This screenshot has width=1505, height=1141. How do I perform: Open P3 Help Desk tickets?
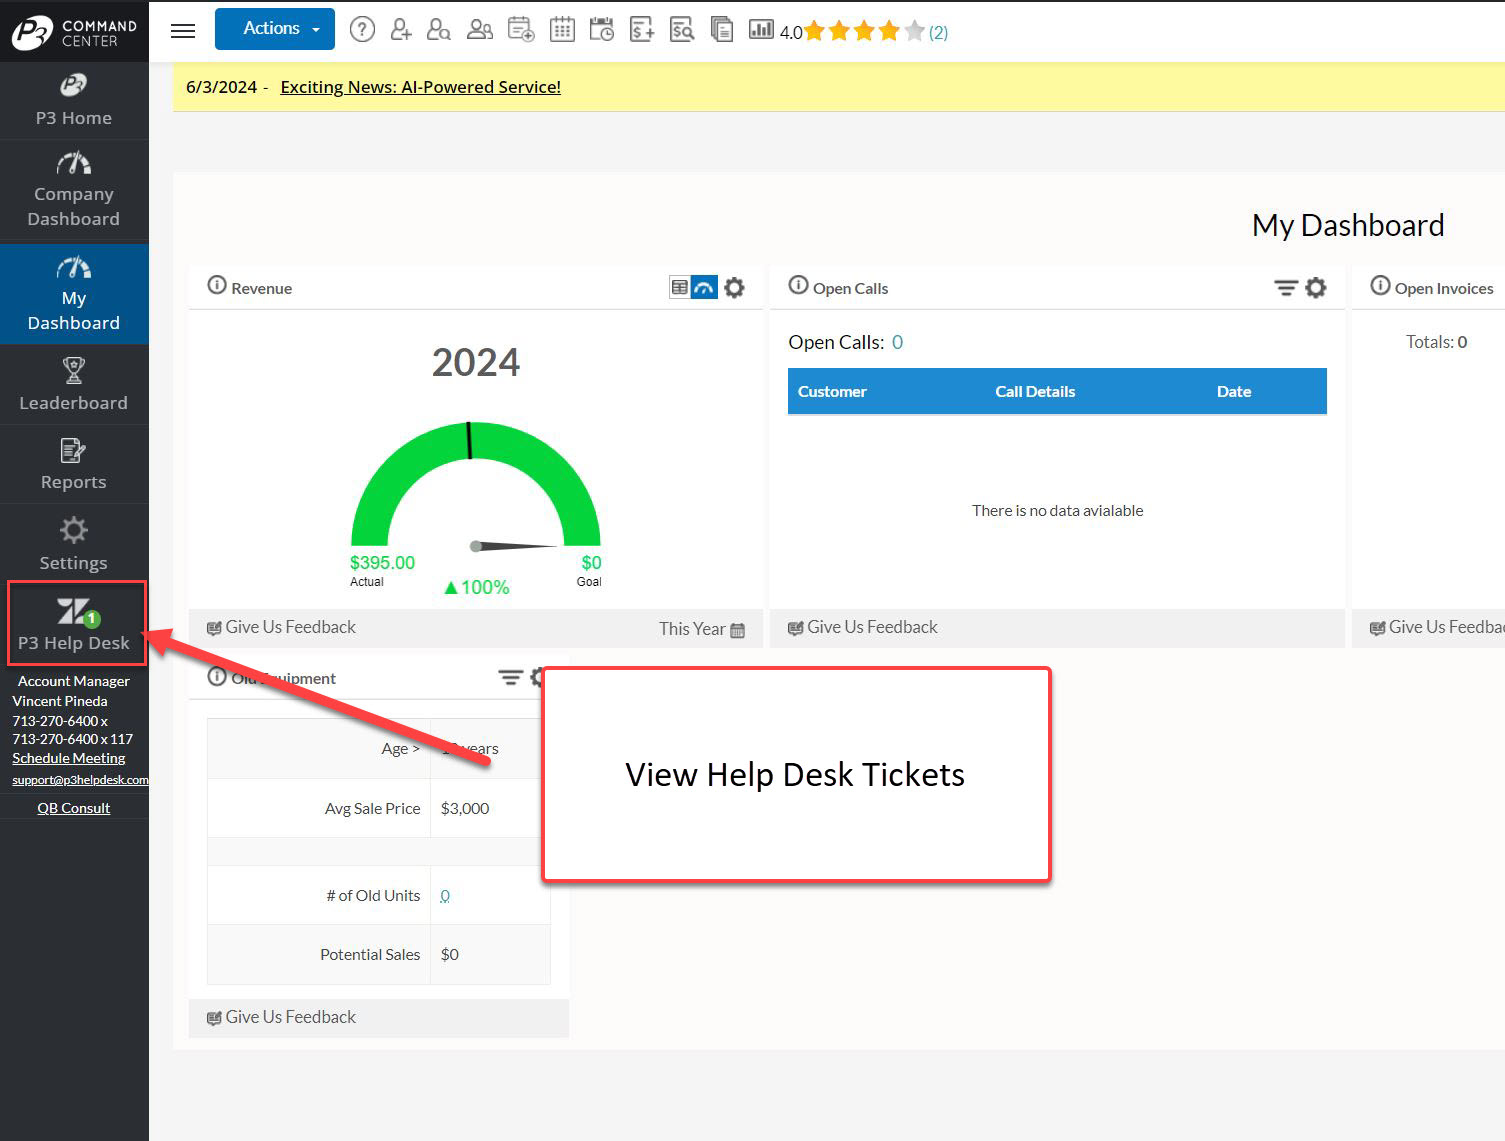click(x=74, y=624)
